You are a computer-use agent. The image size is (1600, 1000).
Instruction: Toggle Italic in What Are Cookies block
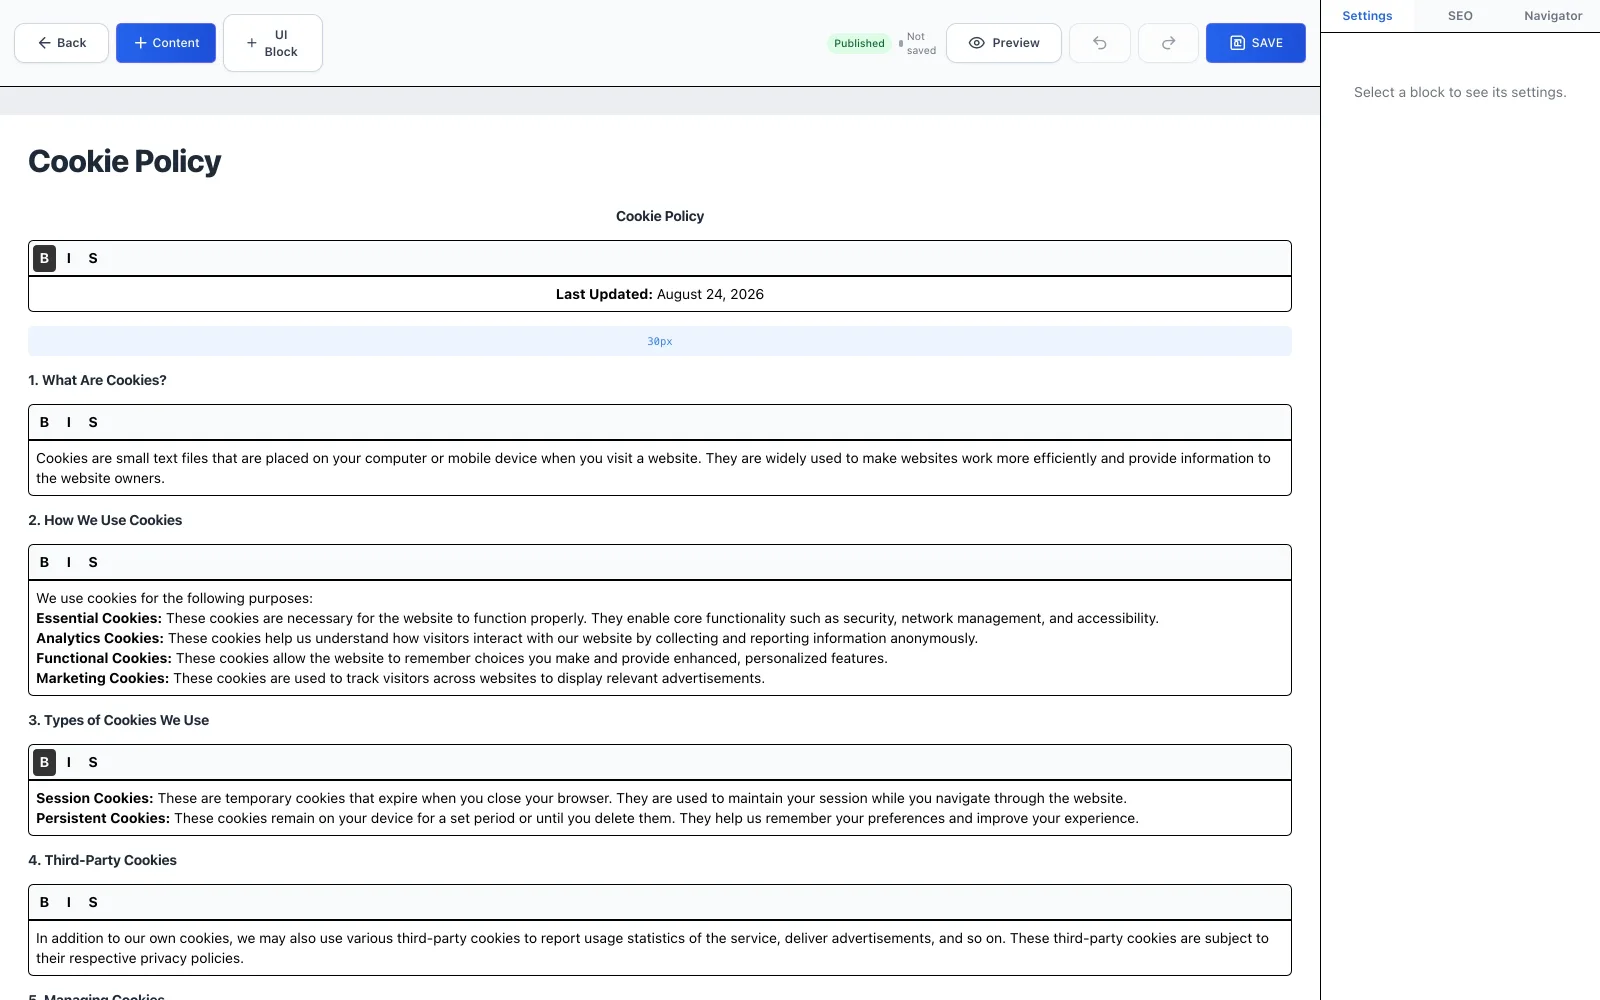pyautogui.click(x=69, y=422)
